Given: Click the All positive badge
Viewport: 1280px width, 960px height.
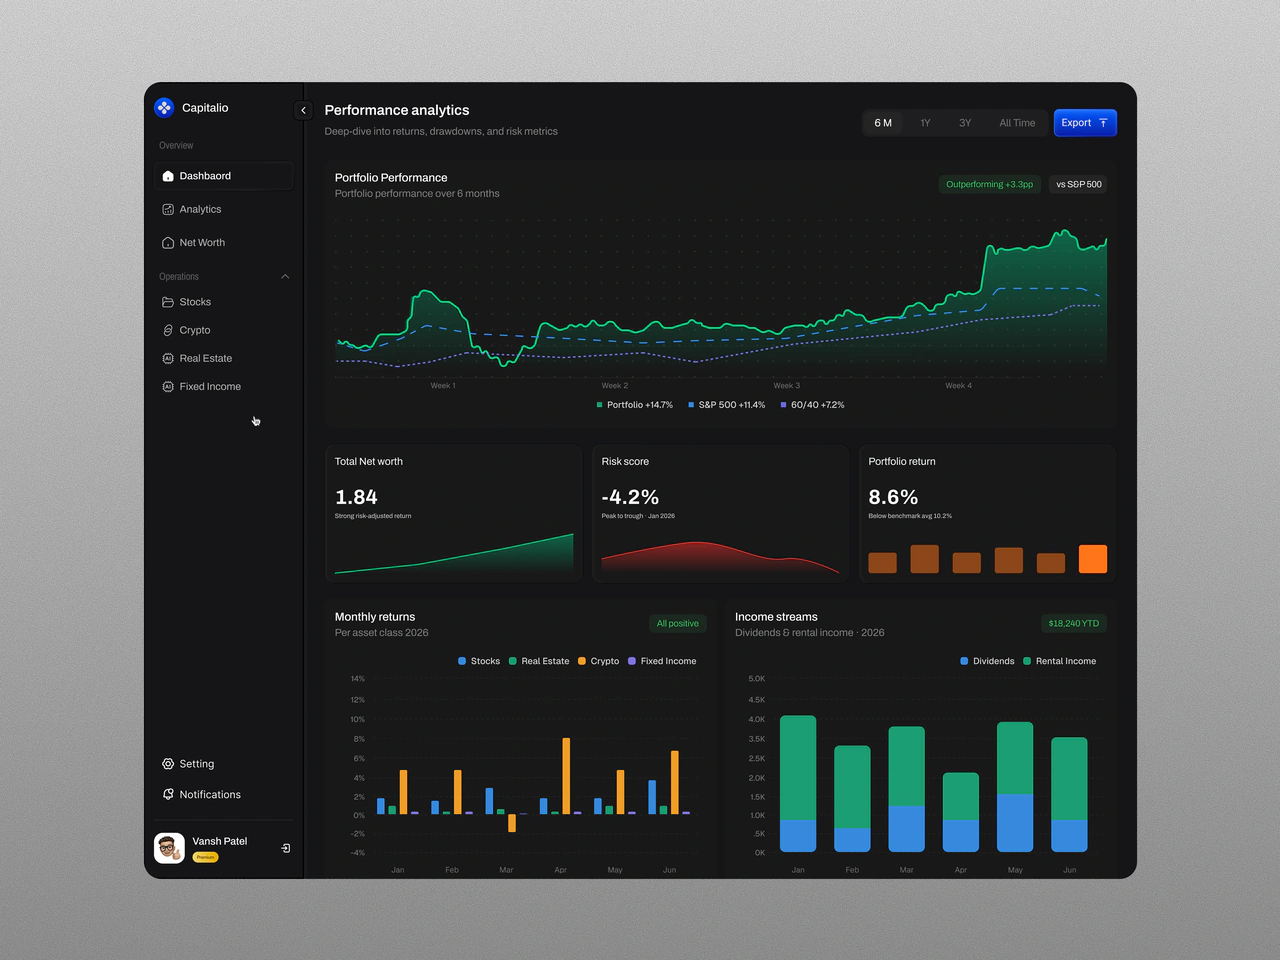Looking at the screenshot, I should pos(677,623).
